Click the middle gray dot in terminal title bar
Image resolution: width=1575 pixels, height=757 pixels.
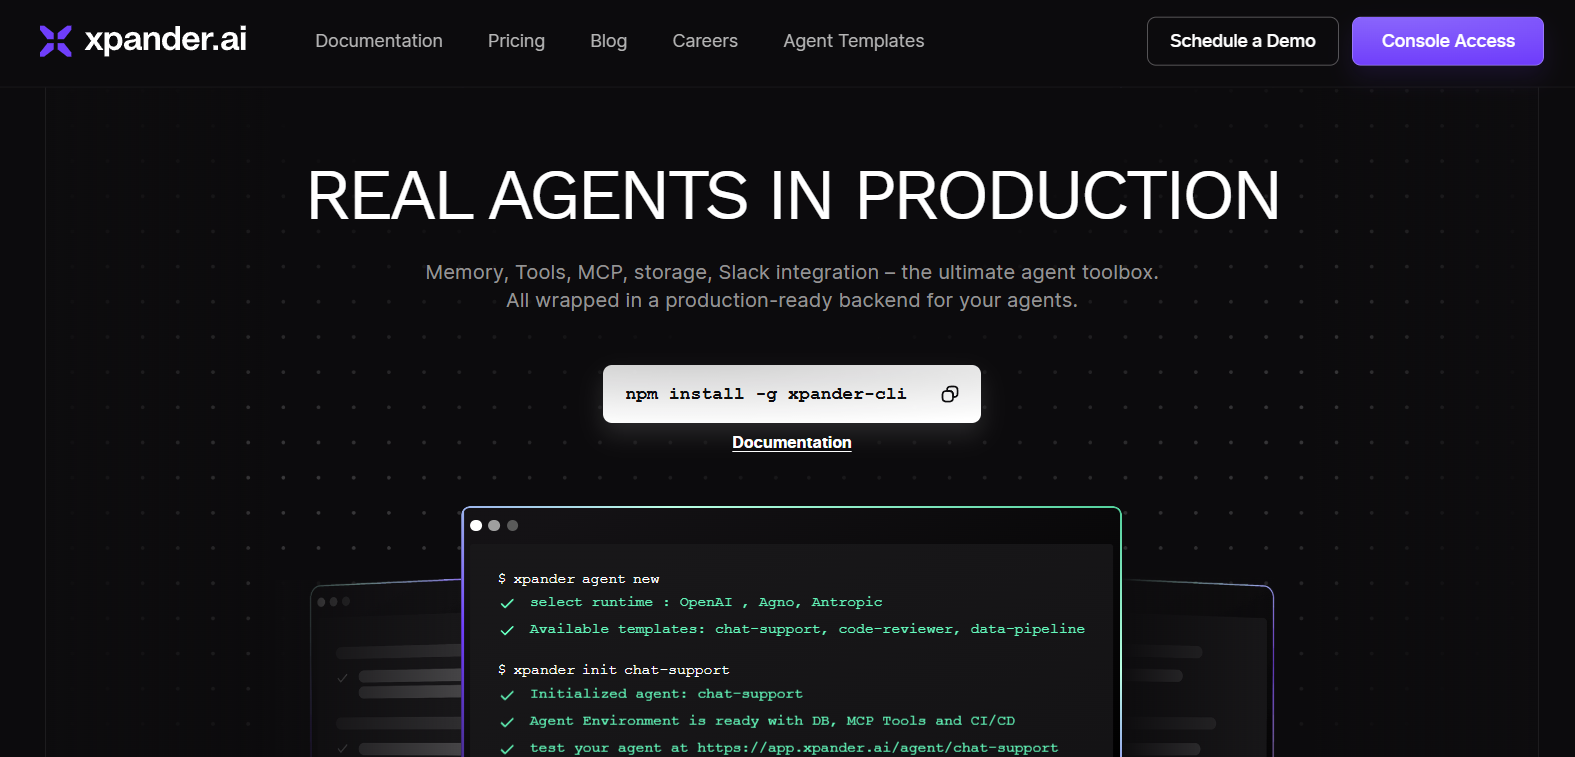(x=494, y=526)
